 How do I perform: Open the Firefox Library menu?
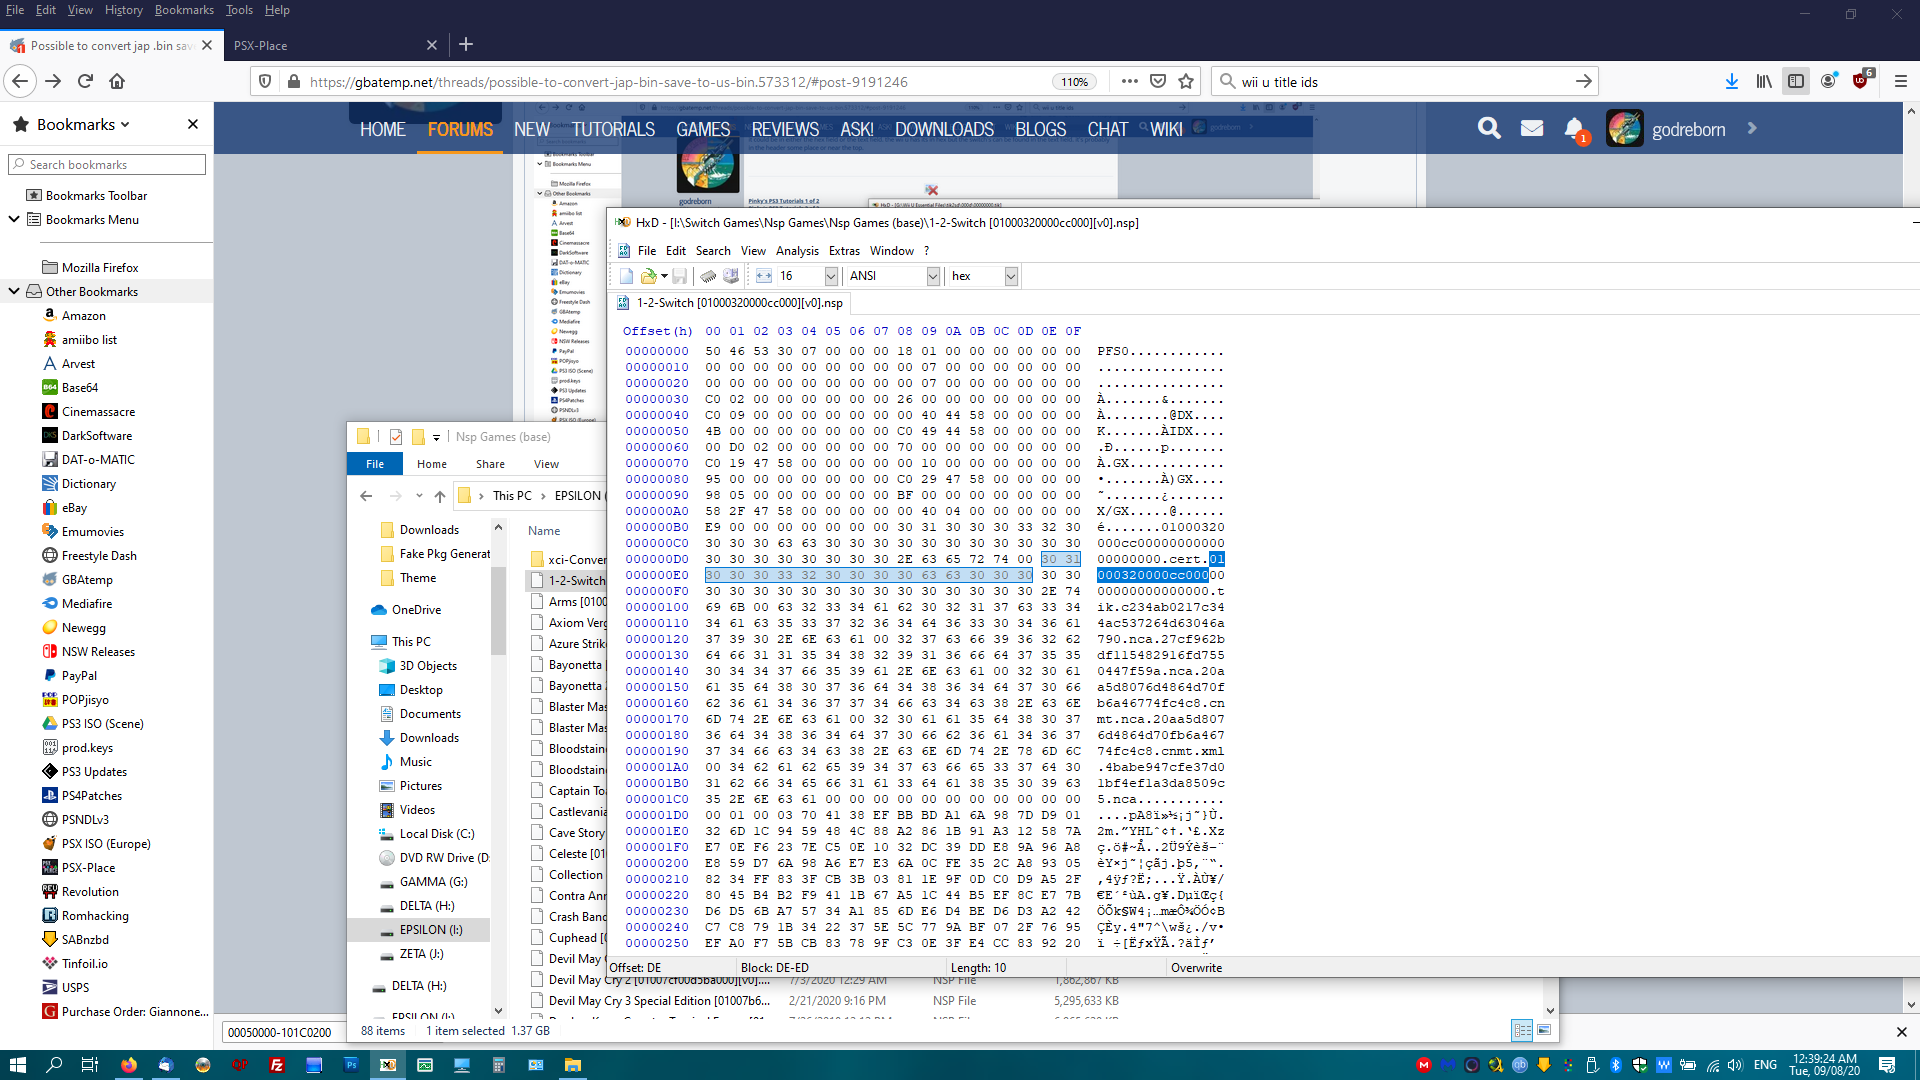coord(1764,82)
